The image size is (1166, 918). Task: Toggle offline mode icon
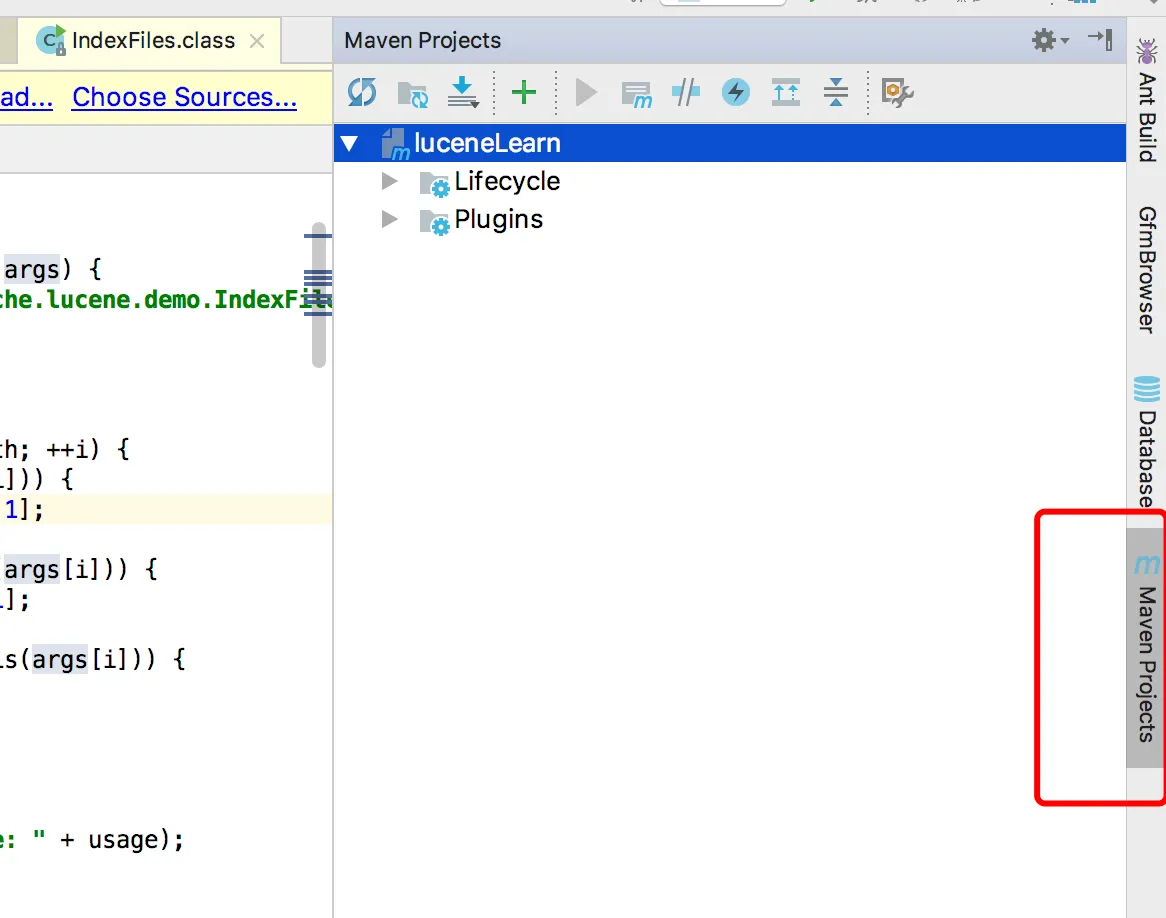(x=686, y=92)
